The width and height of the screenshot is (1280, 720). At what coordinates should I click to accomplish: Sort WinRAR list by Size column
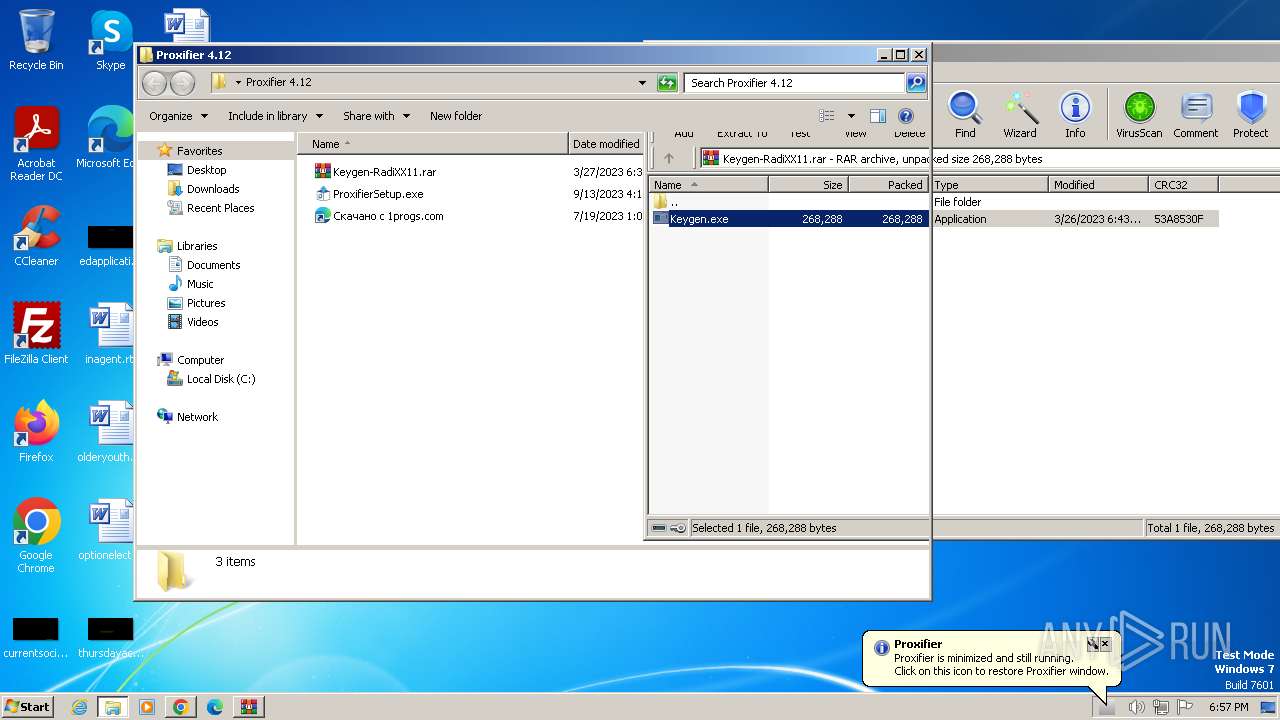(808, 185)
